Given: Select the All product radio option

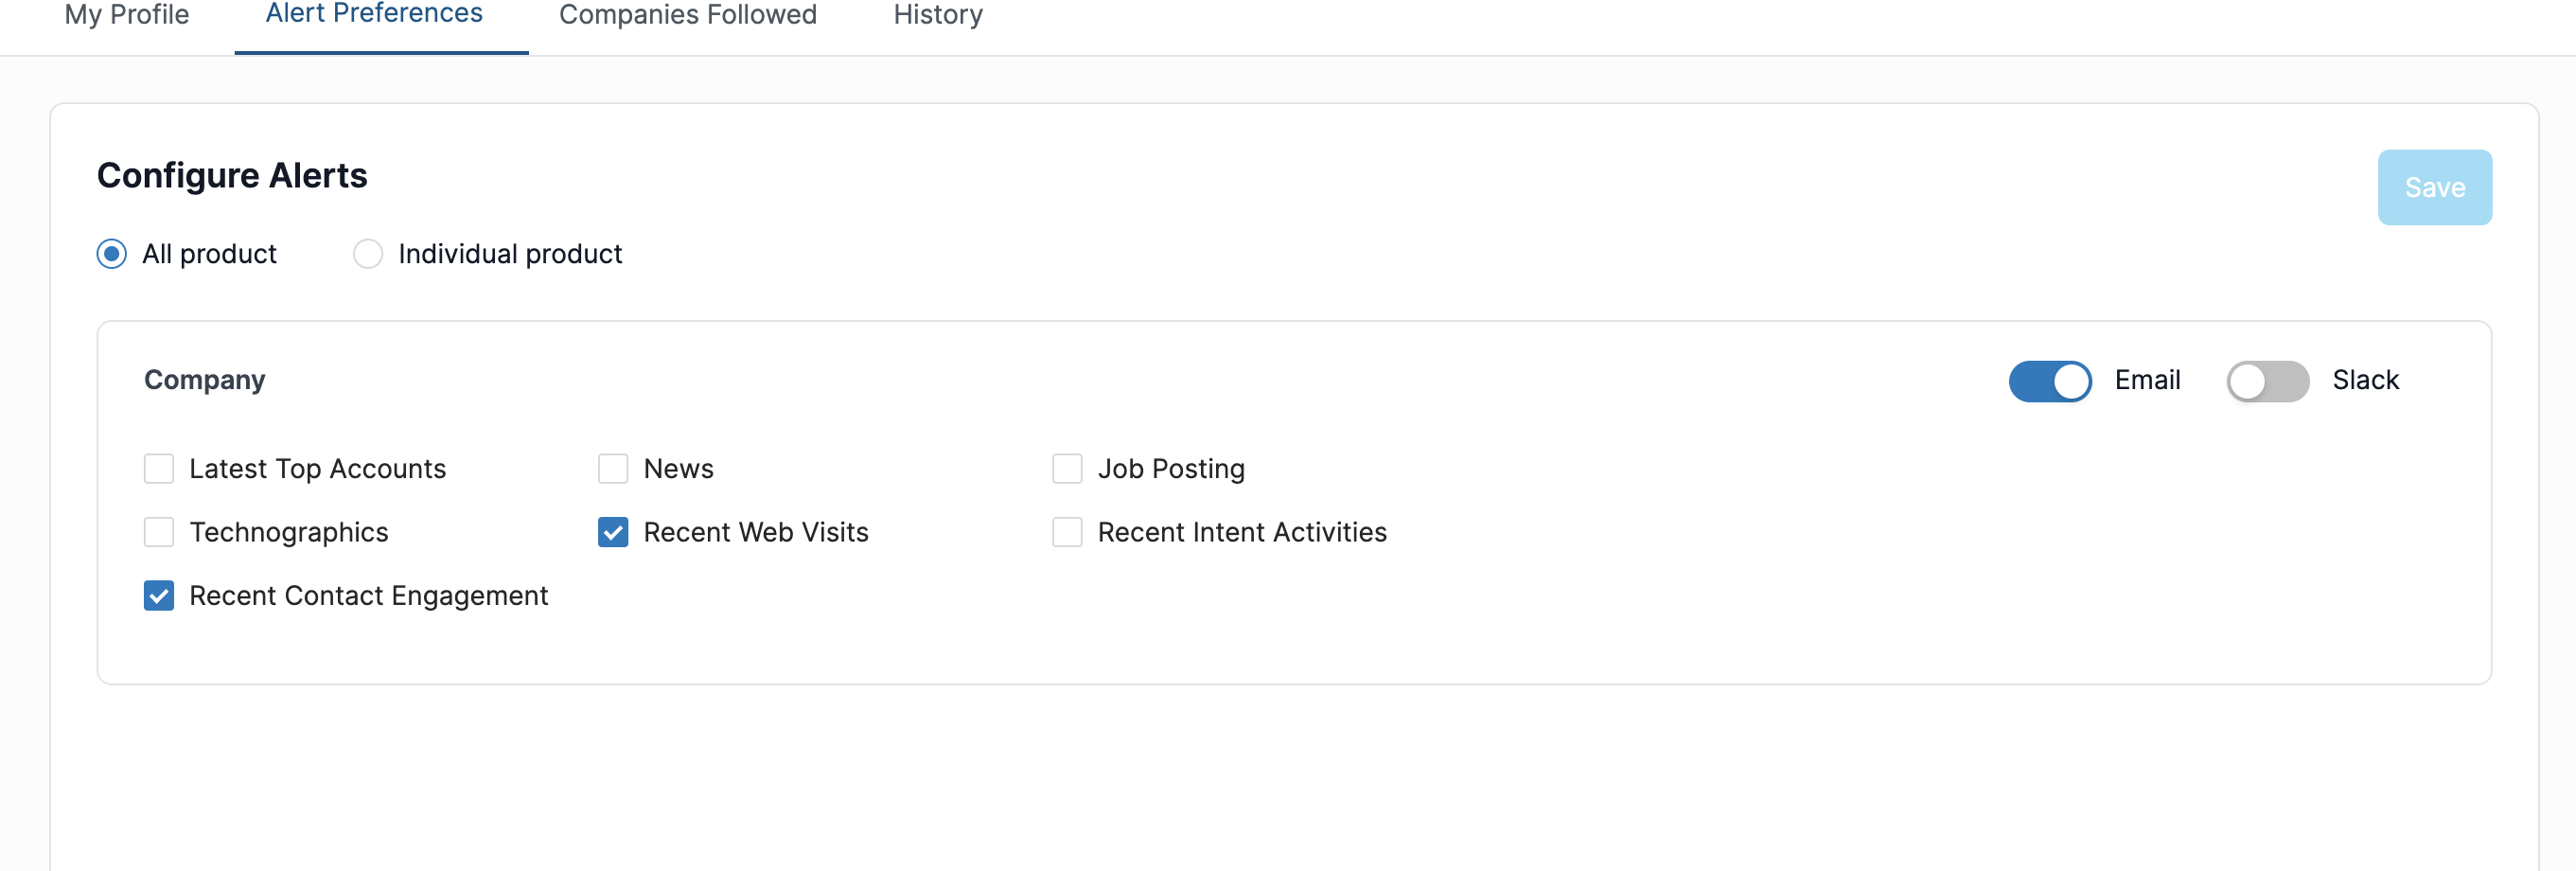Looking at the screenshot, I should (112, 254).
